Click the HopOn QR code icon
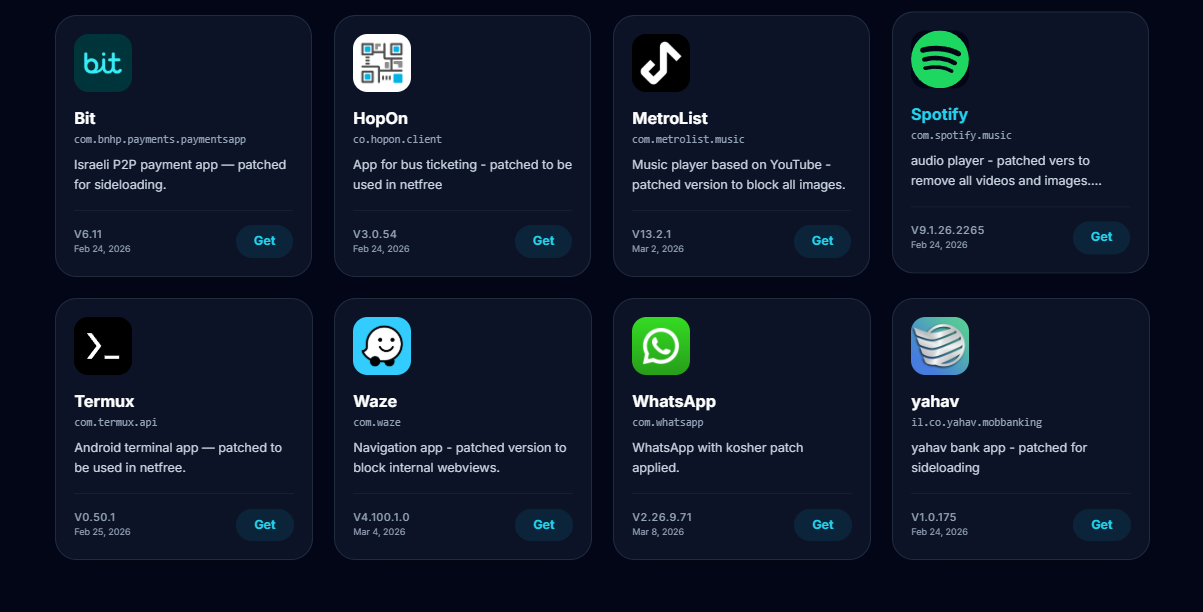This screenshot has height=612, width=1203. [x=382, y=63]
